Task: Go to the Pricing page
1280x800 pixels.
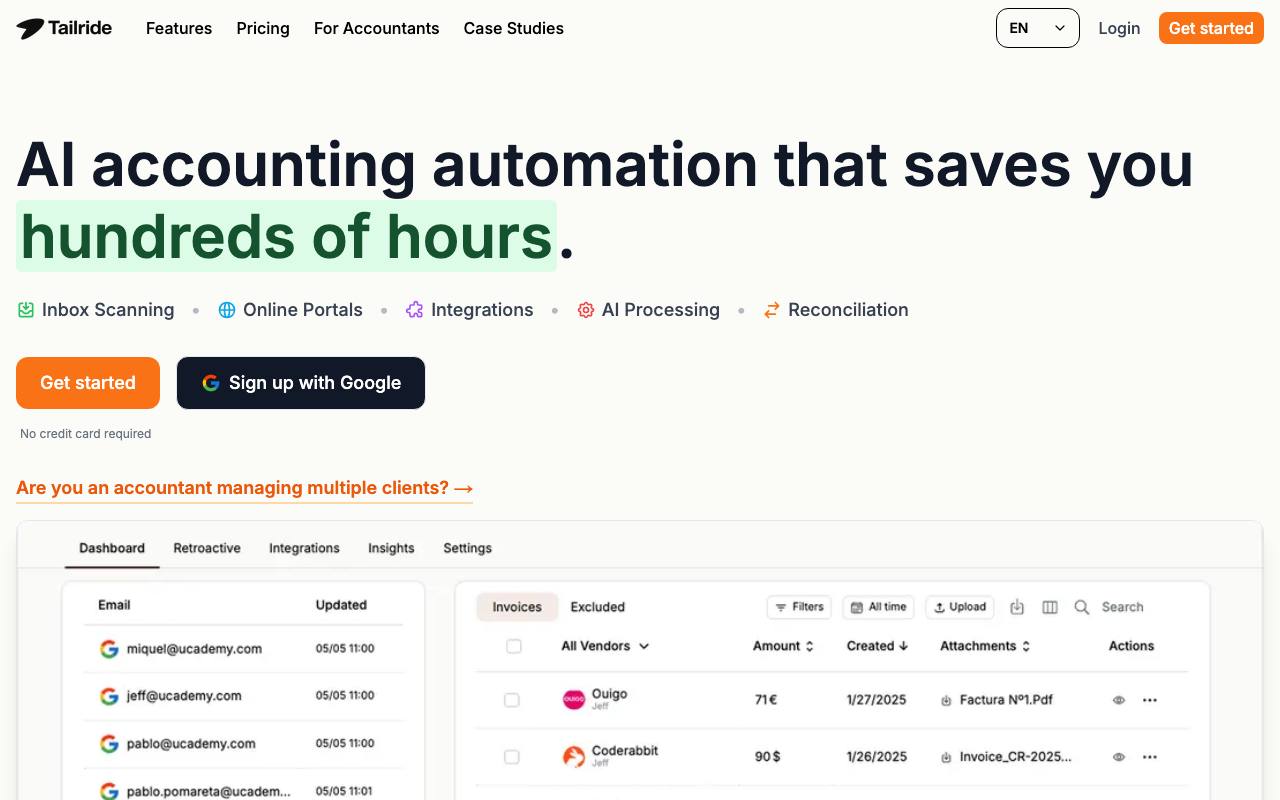Action: point(263,28)
